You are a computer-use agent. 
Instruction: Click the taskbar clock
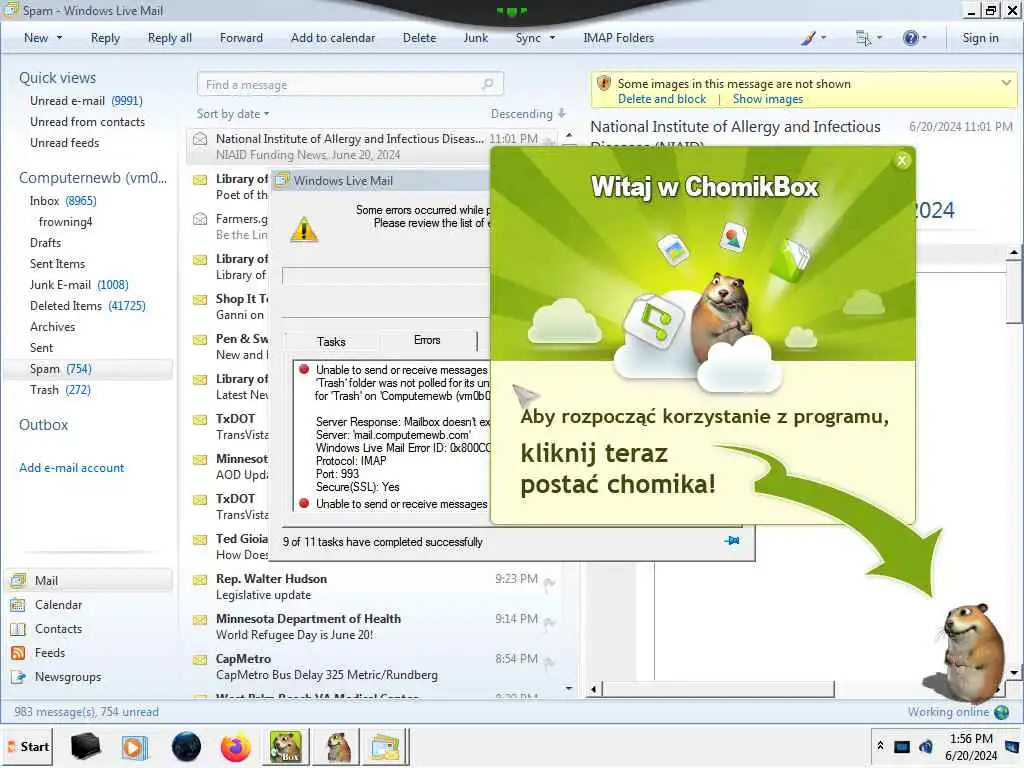pyautogui.click(x=971, y=746)
